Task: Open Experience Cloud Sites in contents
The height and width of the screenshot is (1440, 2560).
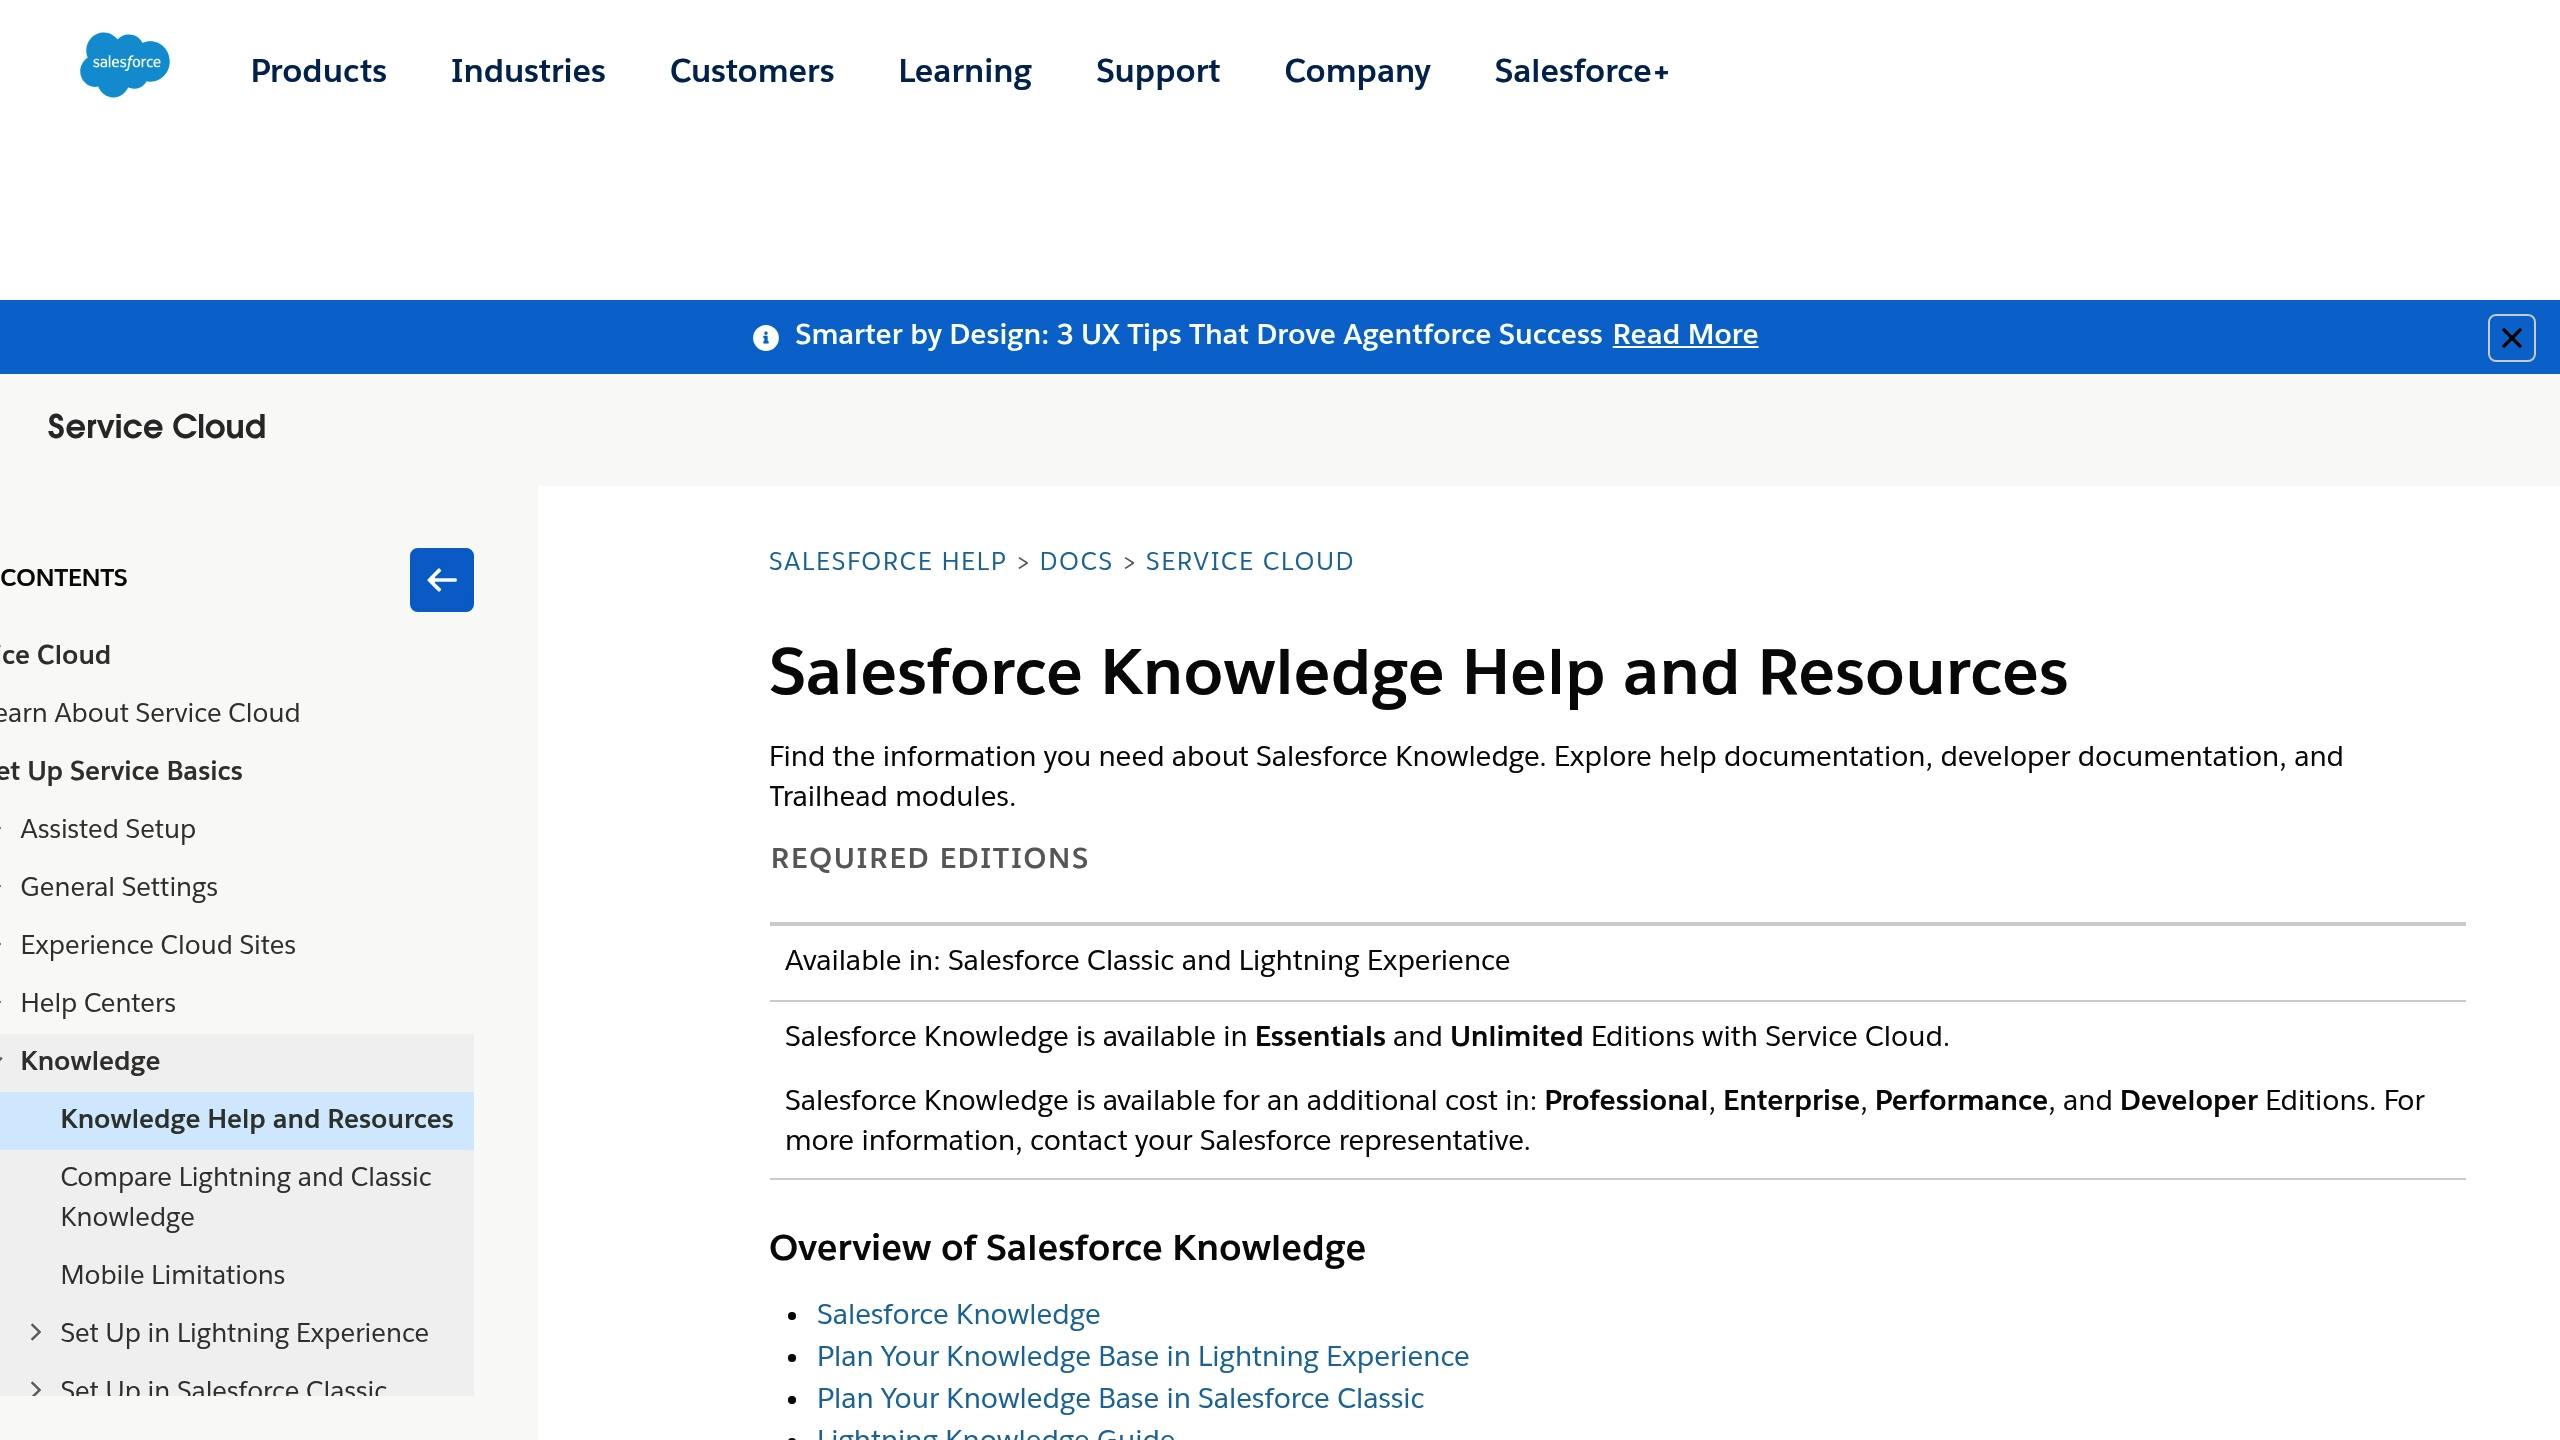Action: pyautogui.click(x=158, y=945)
